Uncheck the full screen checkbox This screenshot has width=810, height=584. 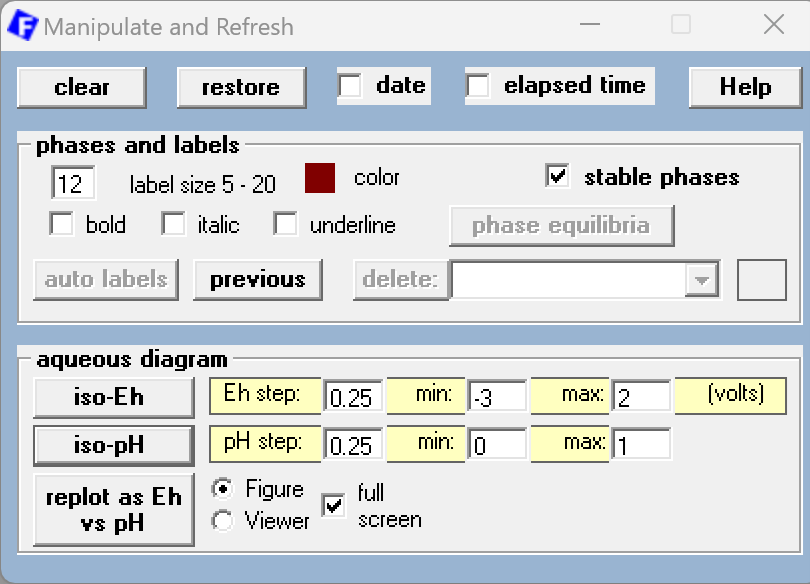[x=333, y=506]
